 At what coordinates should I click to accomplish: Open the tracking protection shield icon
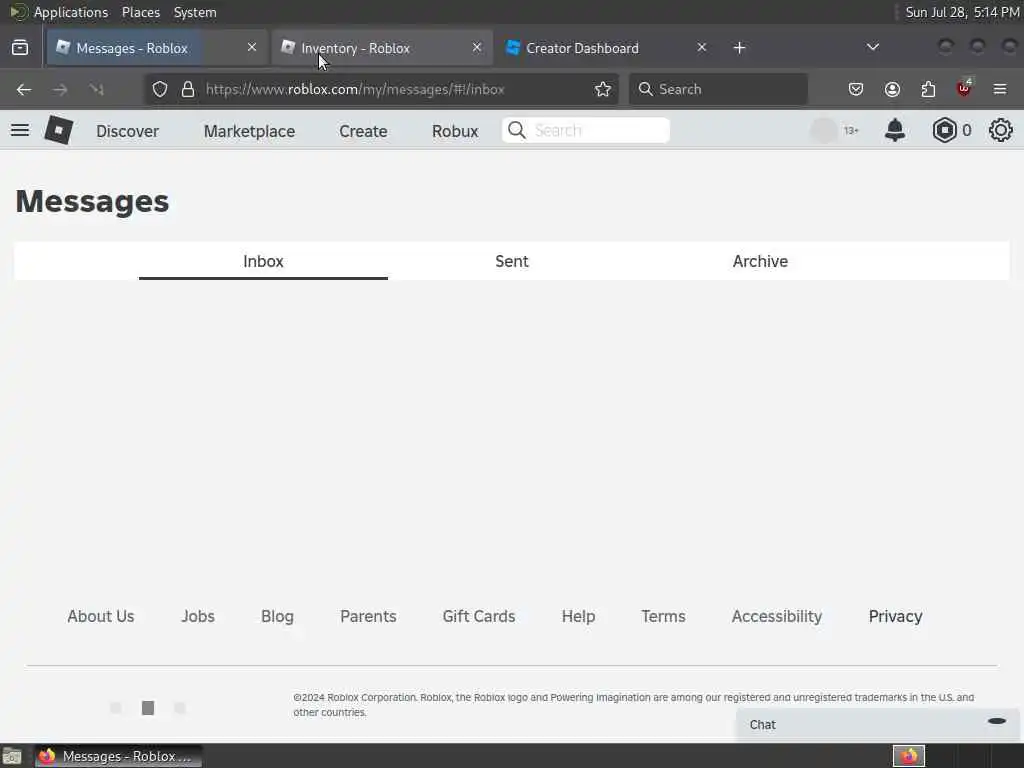[x=160, y=89]
